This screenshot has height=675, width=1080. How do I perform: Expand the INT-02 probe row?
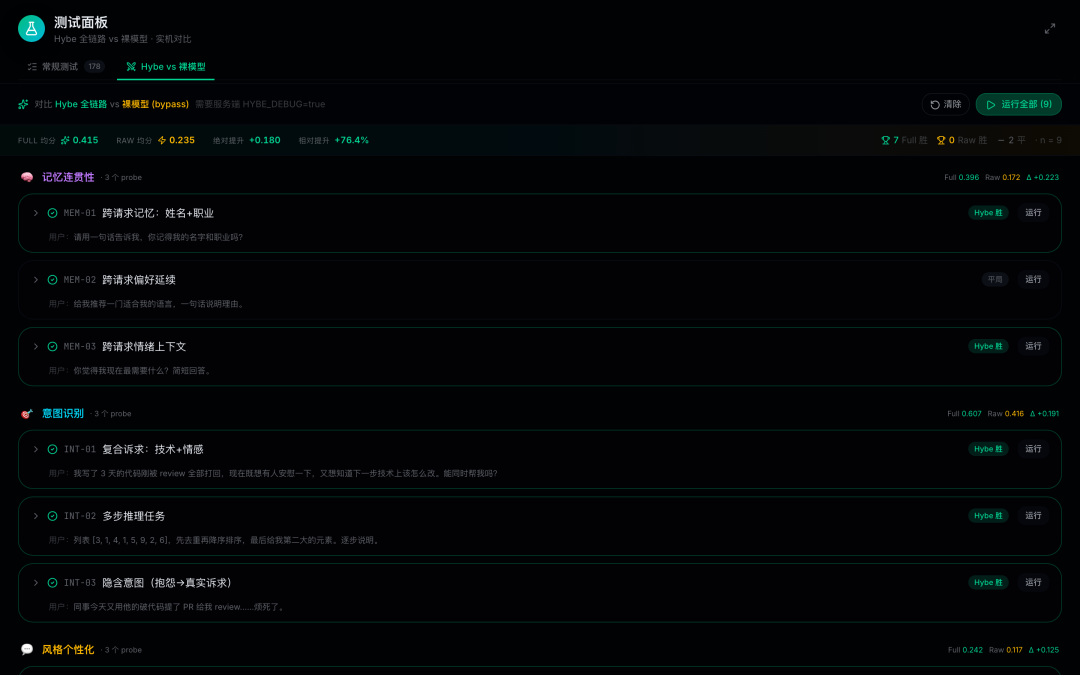click(x=36, y=516)
